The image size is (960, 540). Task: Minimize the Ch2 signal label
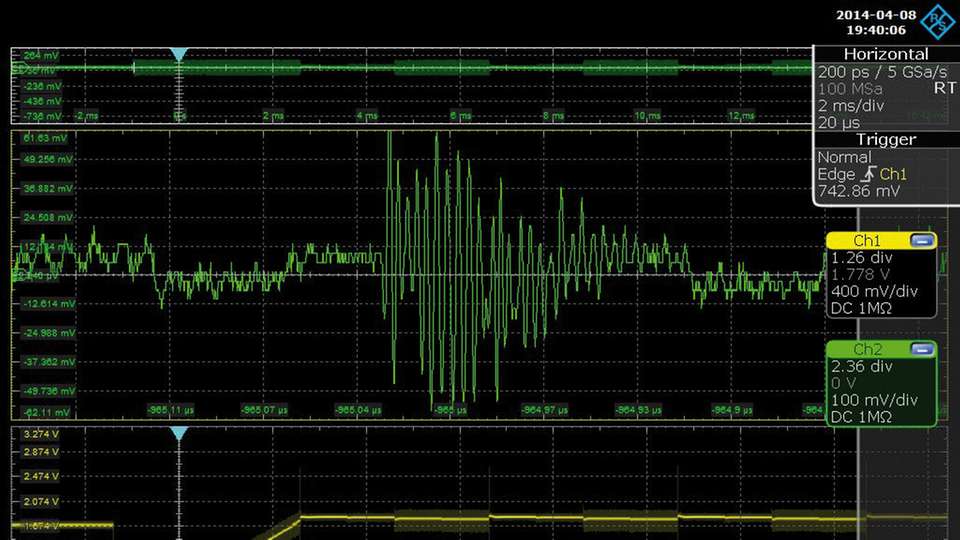[922, 349]
